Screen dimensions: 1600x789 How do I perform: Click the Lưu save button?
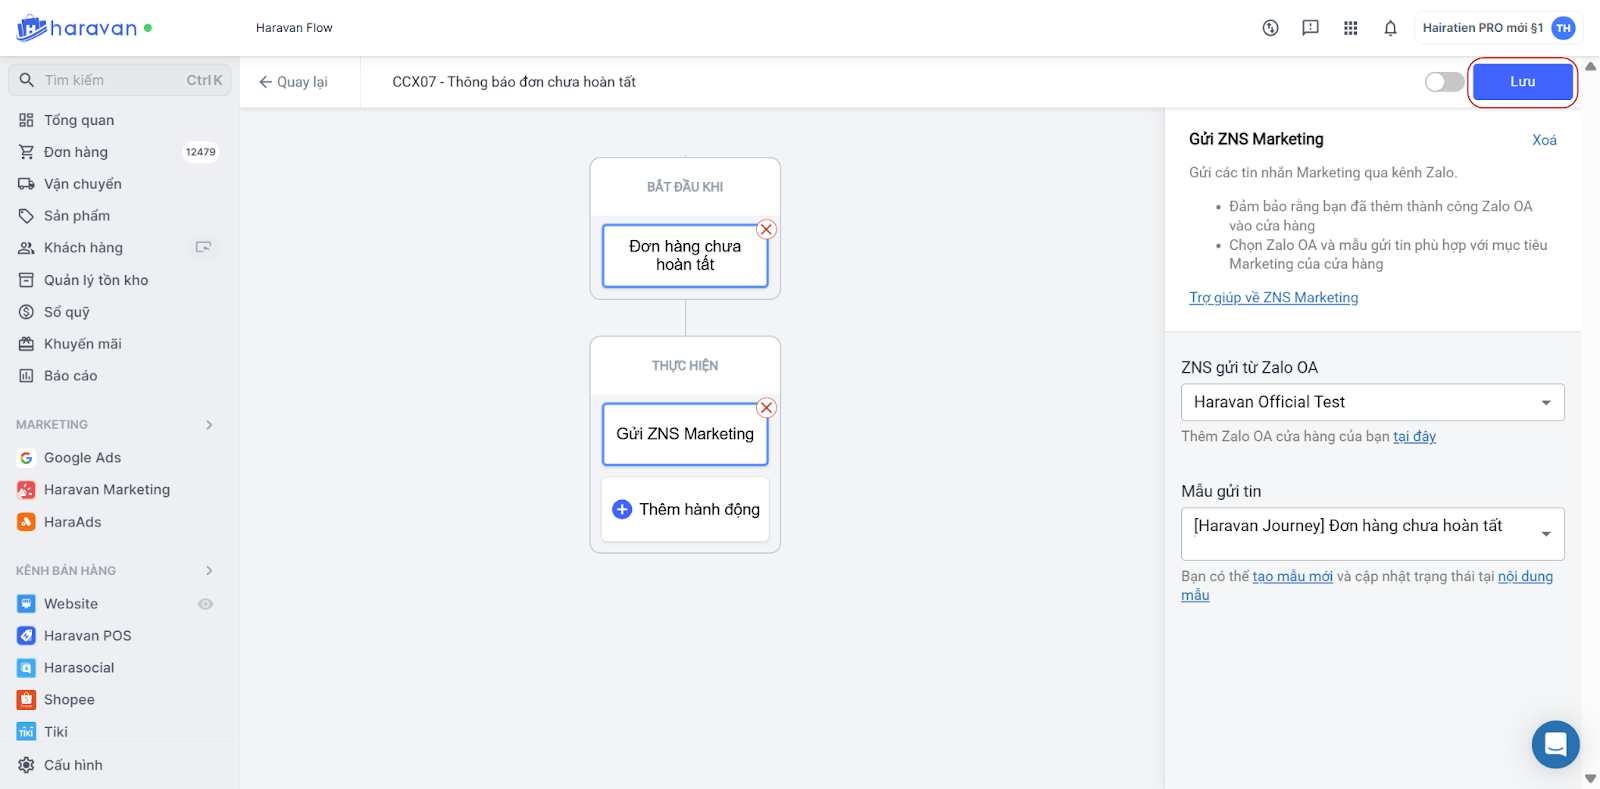coord(1522,82)
